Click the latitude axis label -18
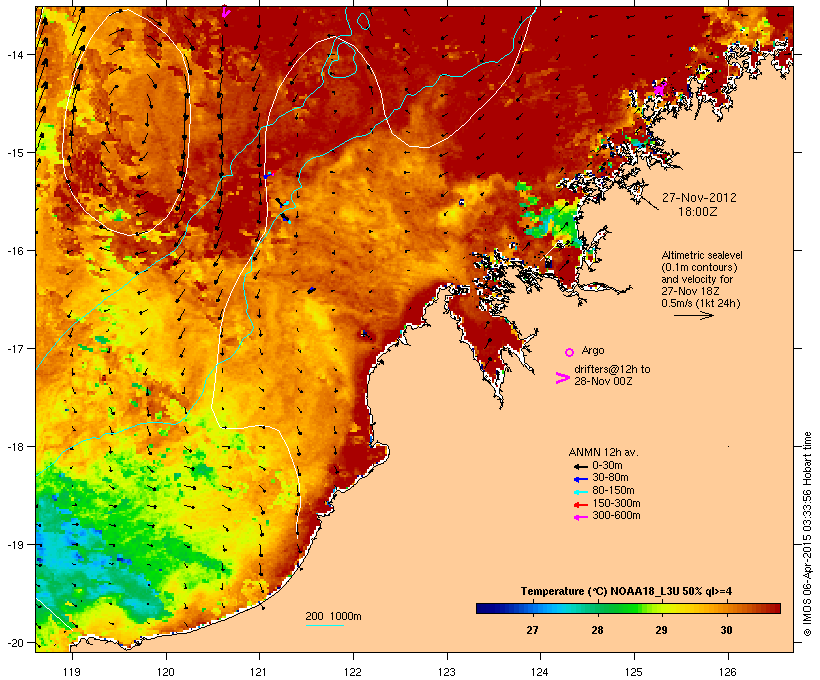The image size is (820, 680). point(15,447)
